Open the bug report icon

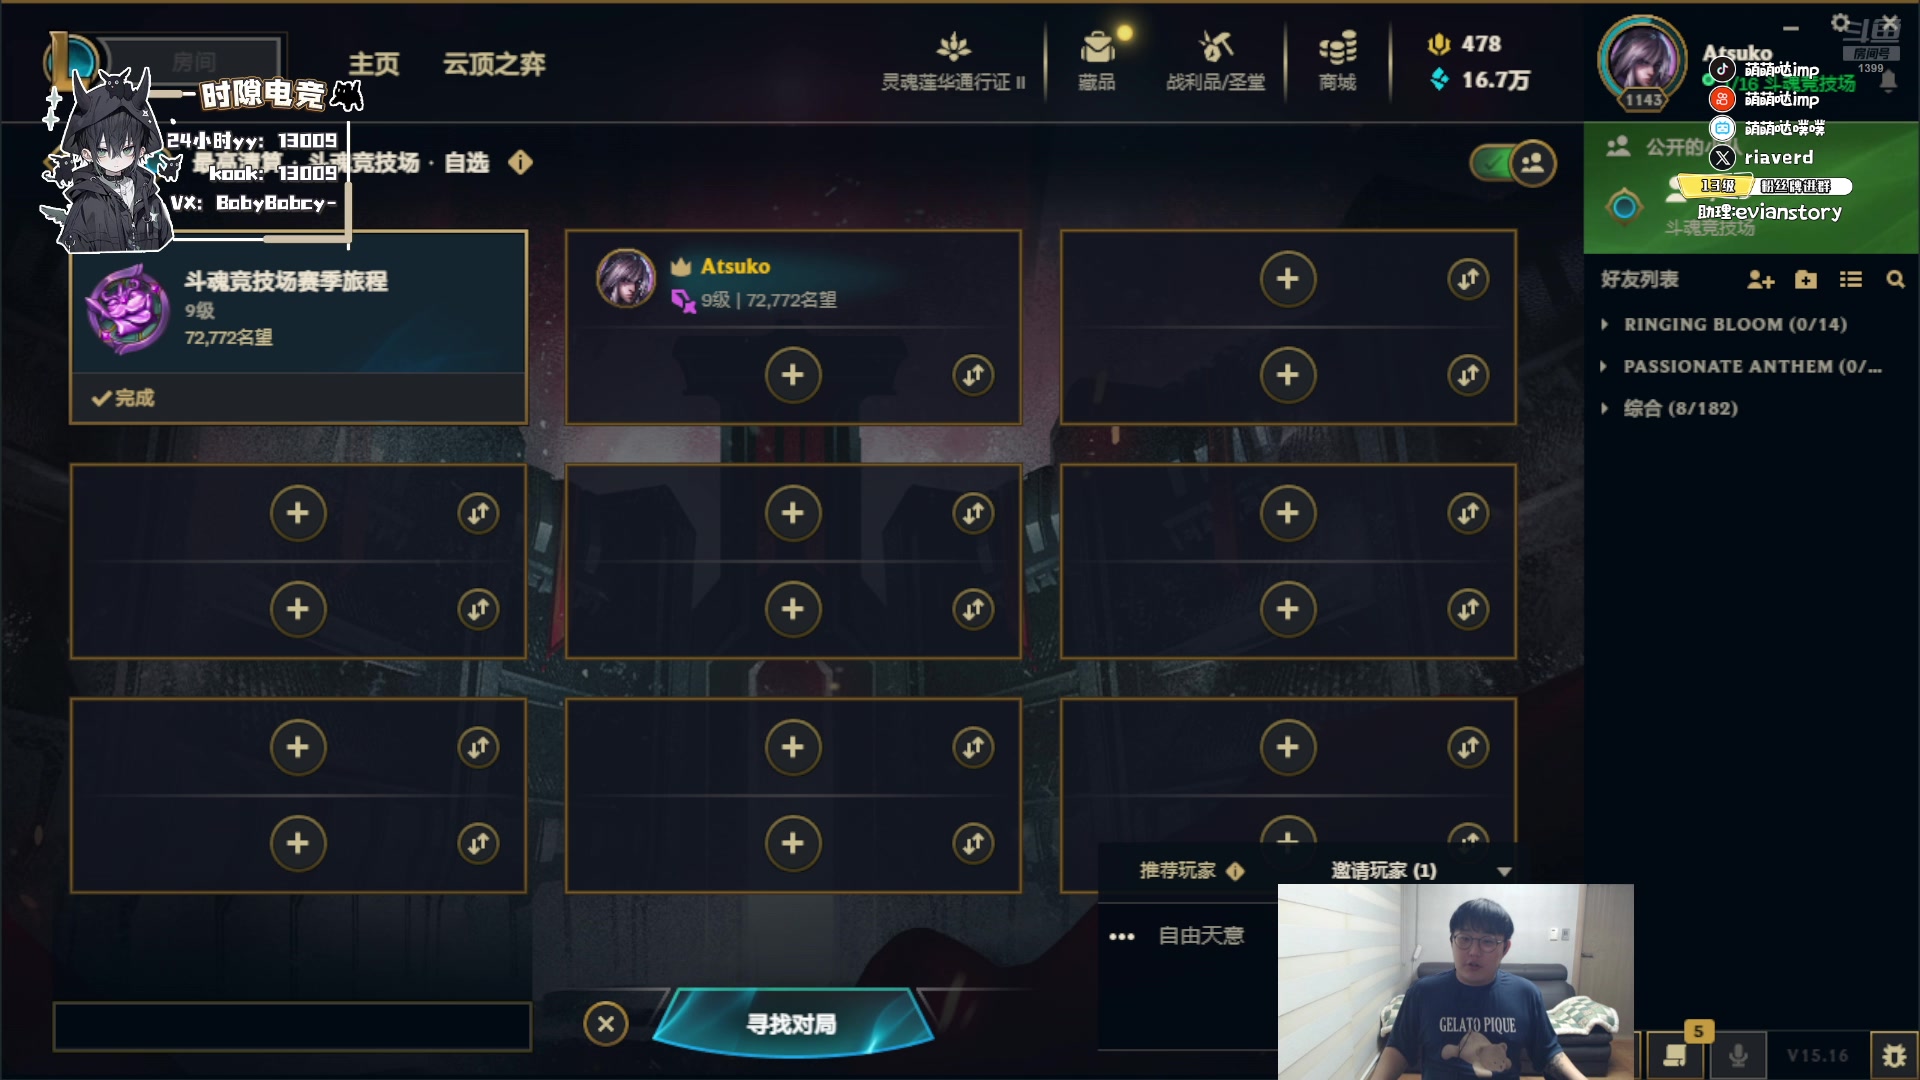click(x=1893, y=1056)
